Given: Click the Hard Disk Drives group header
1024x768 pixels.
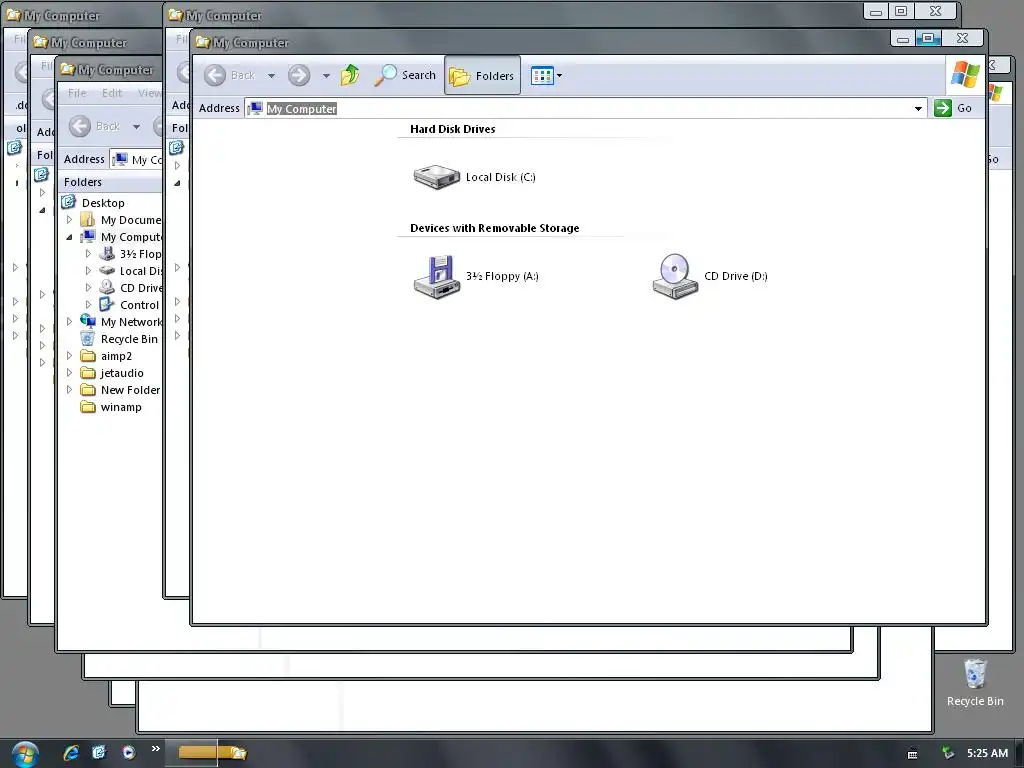Looking at the screenshot, I should tap(453, 129).
